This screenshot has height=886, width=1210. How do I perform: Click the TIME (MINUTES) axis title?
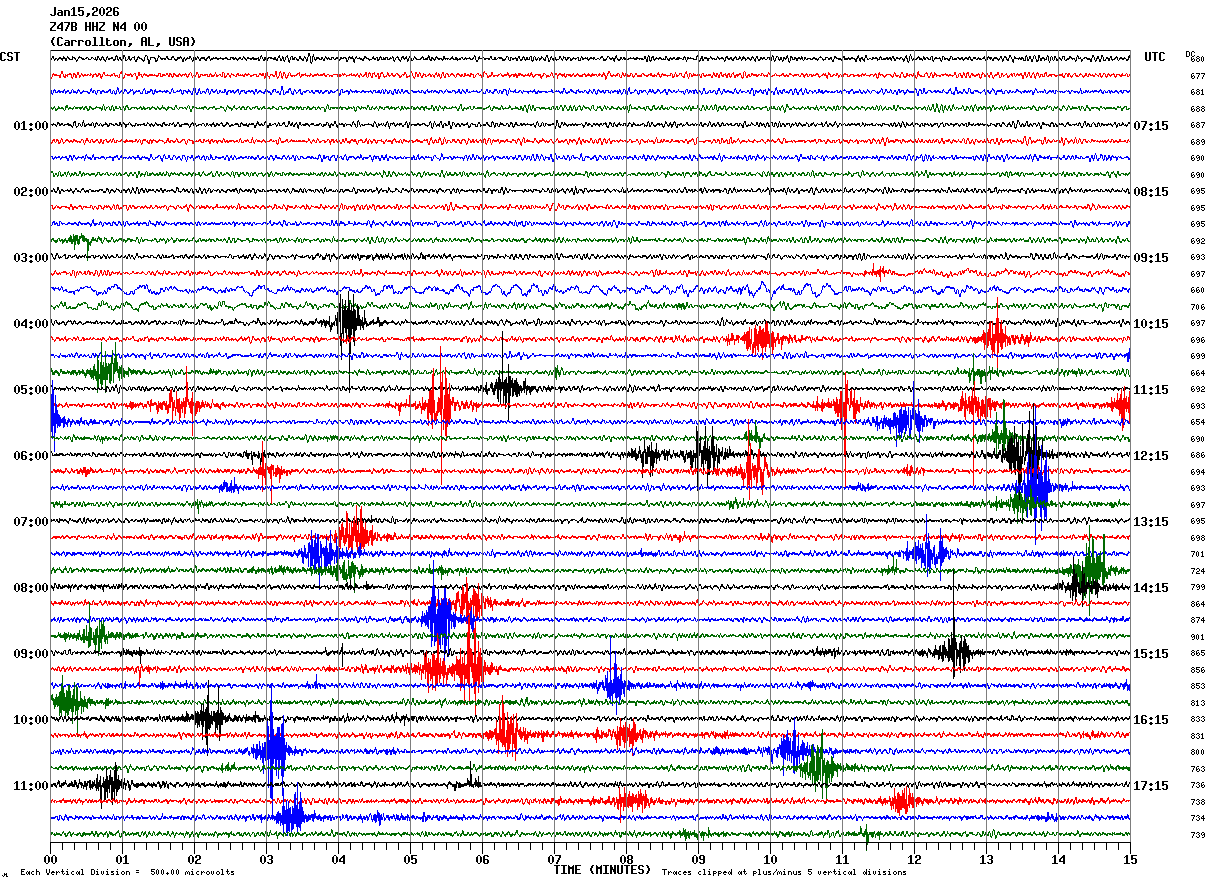602,870
